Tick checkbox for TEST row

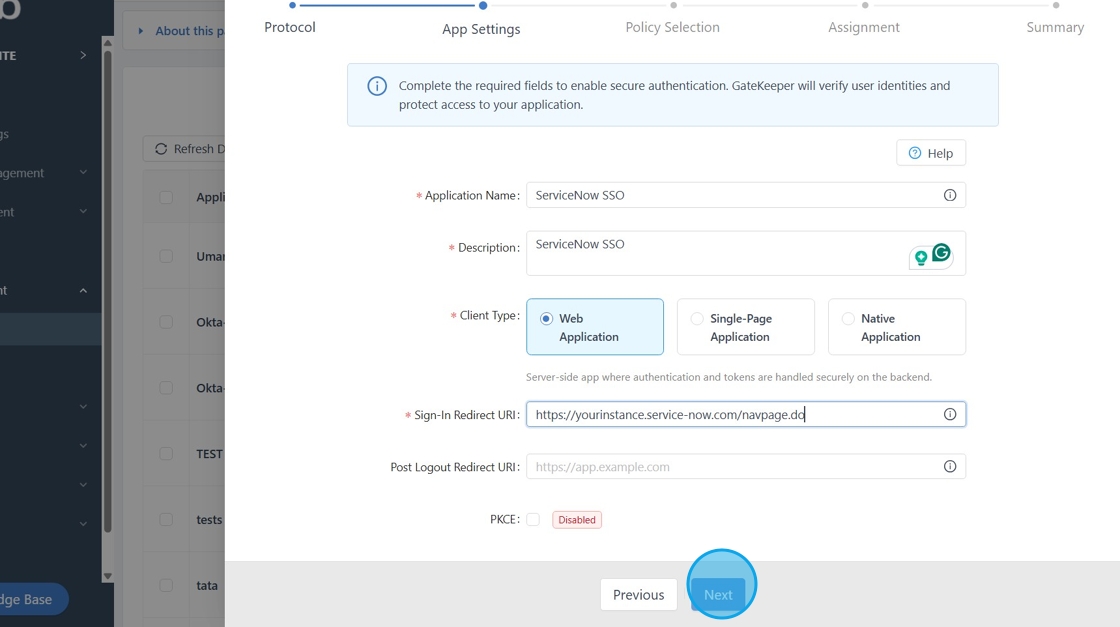[x=166, y=453]
